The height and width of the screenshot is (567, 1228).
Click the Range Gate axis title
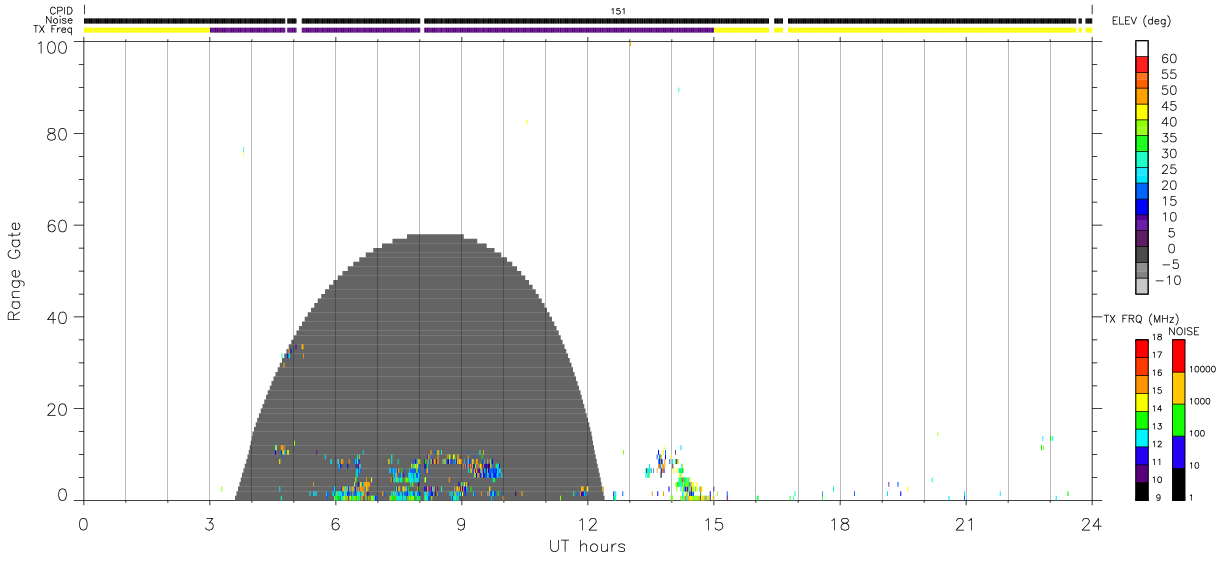click(x=15, y=271)
